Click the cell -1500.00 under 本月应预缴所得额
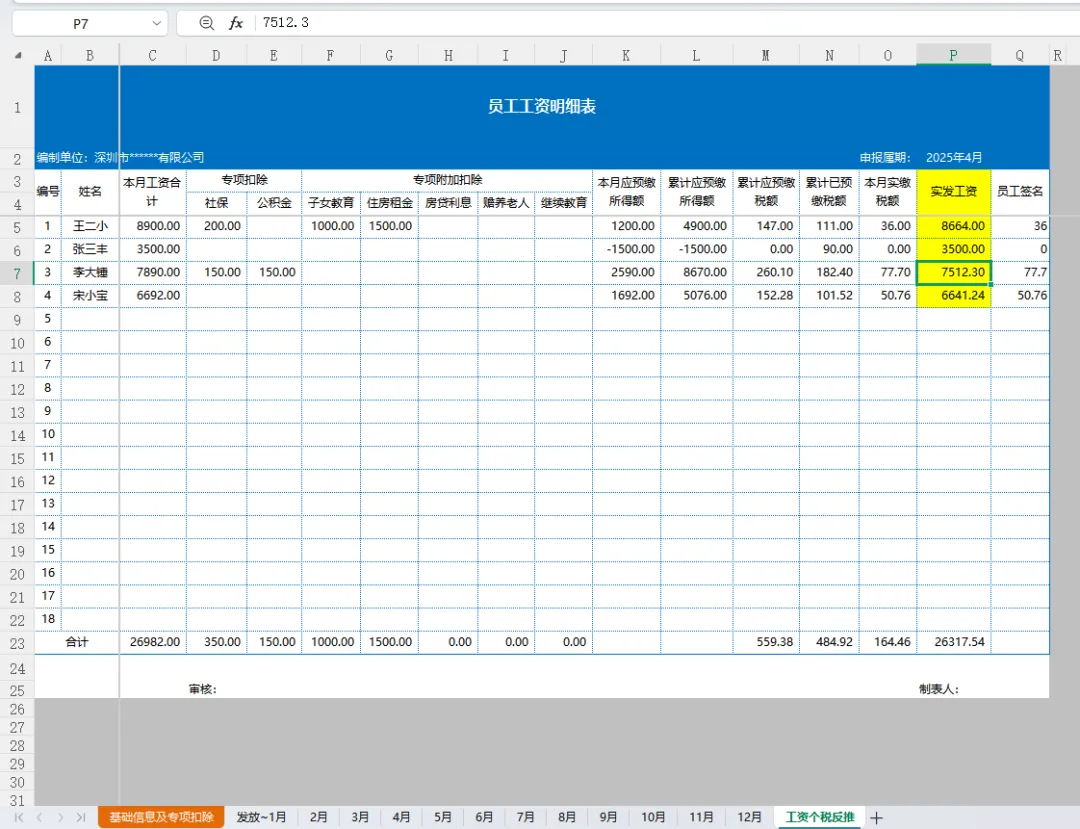The image size is (1080, 829). pyautogui.click(x=626, y=249)
